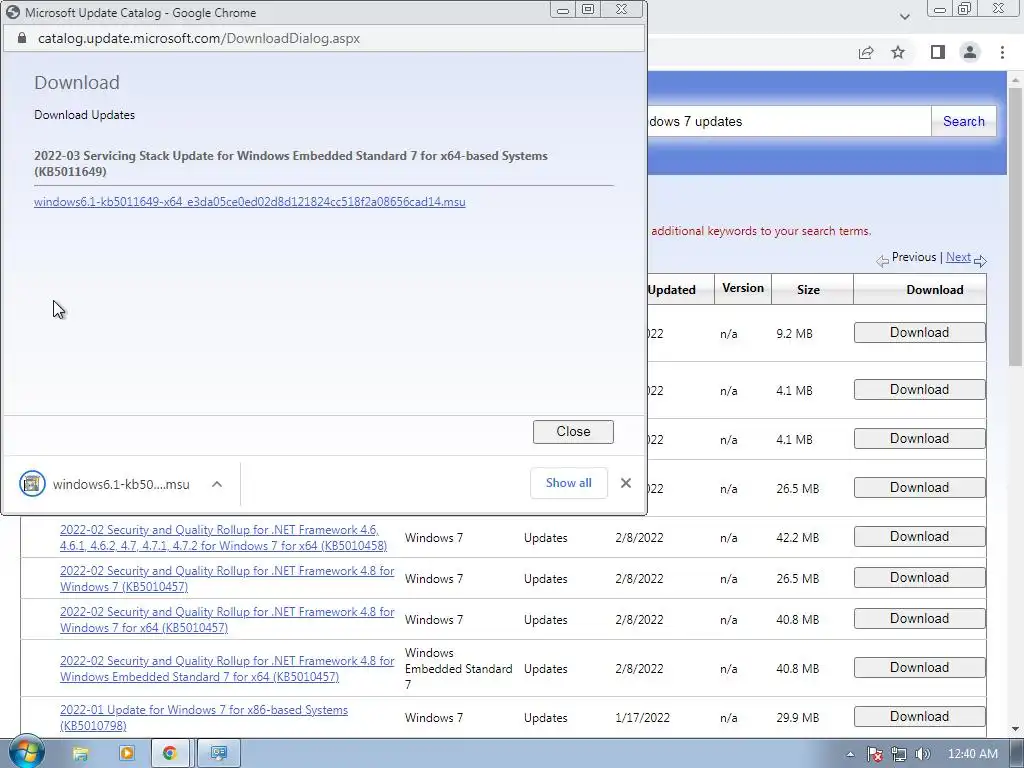This screenshot has height=768, width=1024.
Task: Dismiss the download bar with X icon
Action: (626, 483)
